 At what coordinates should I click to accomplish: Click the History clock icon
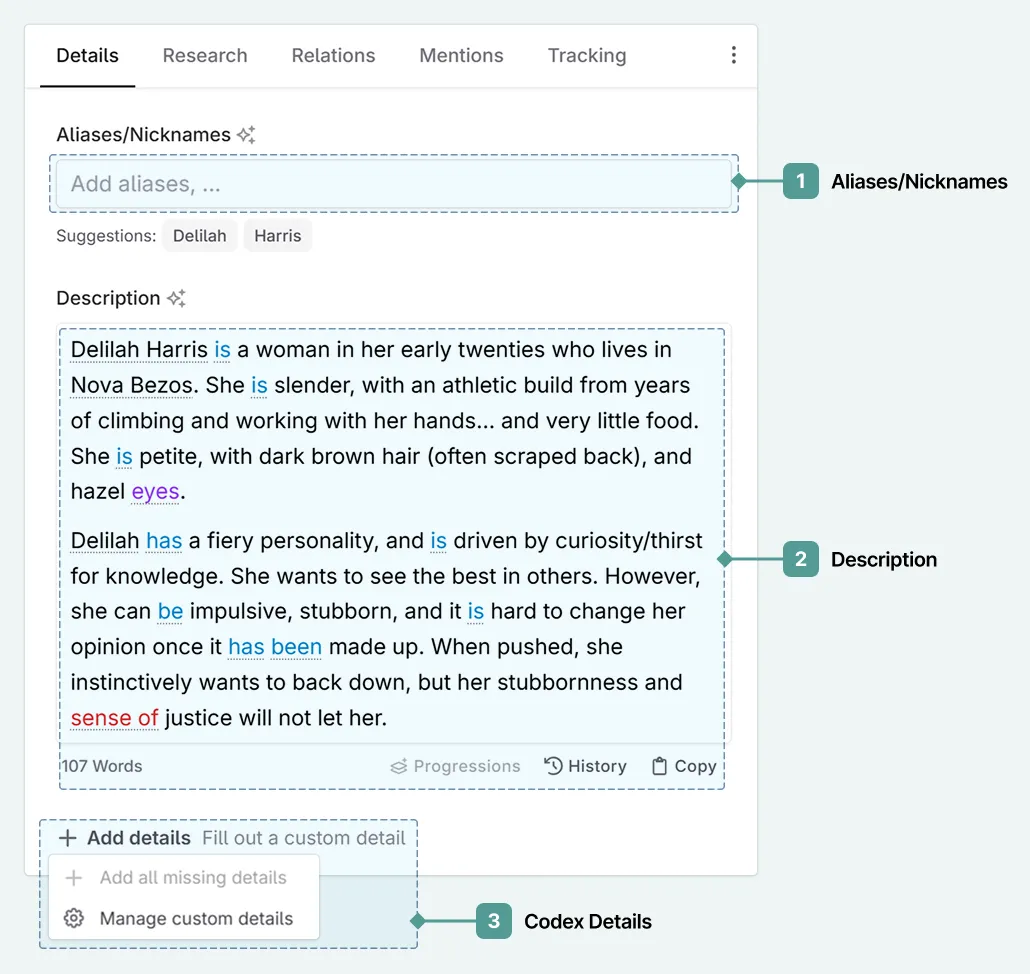point(553,766)
